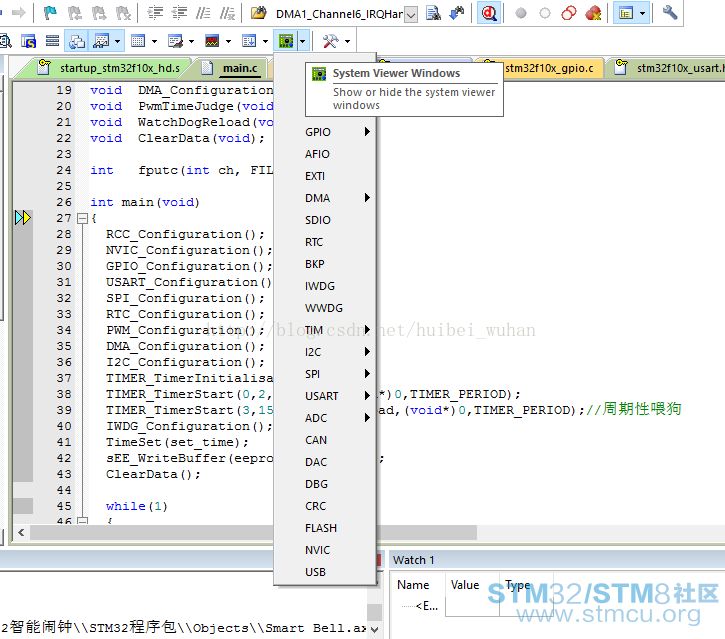This screenshot has width=725, height=639.
Task: Expand the Memory Windows dropdown arrow
Action: coord(154,42)
